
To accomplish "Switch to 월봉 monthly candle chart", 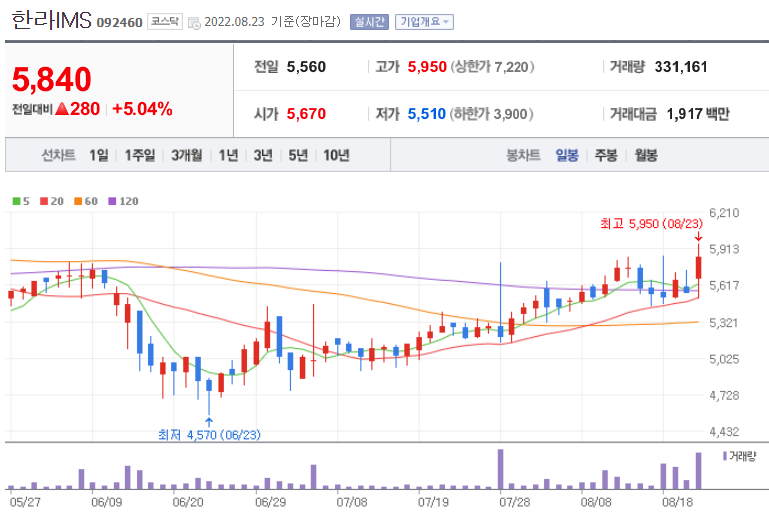I will [646, 155].
